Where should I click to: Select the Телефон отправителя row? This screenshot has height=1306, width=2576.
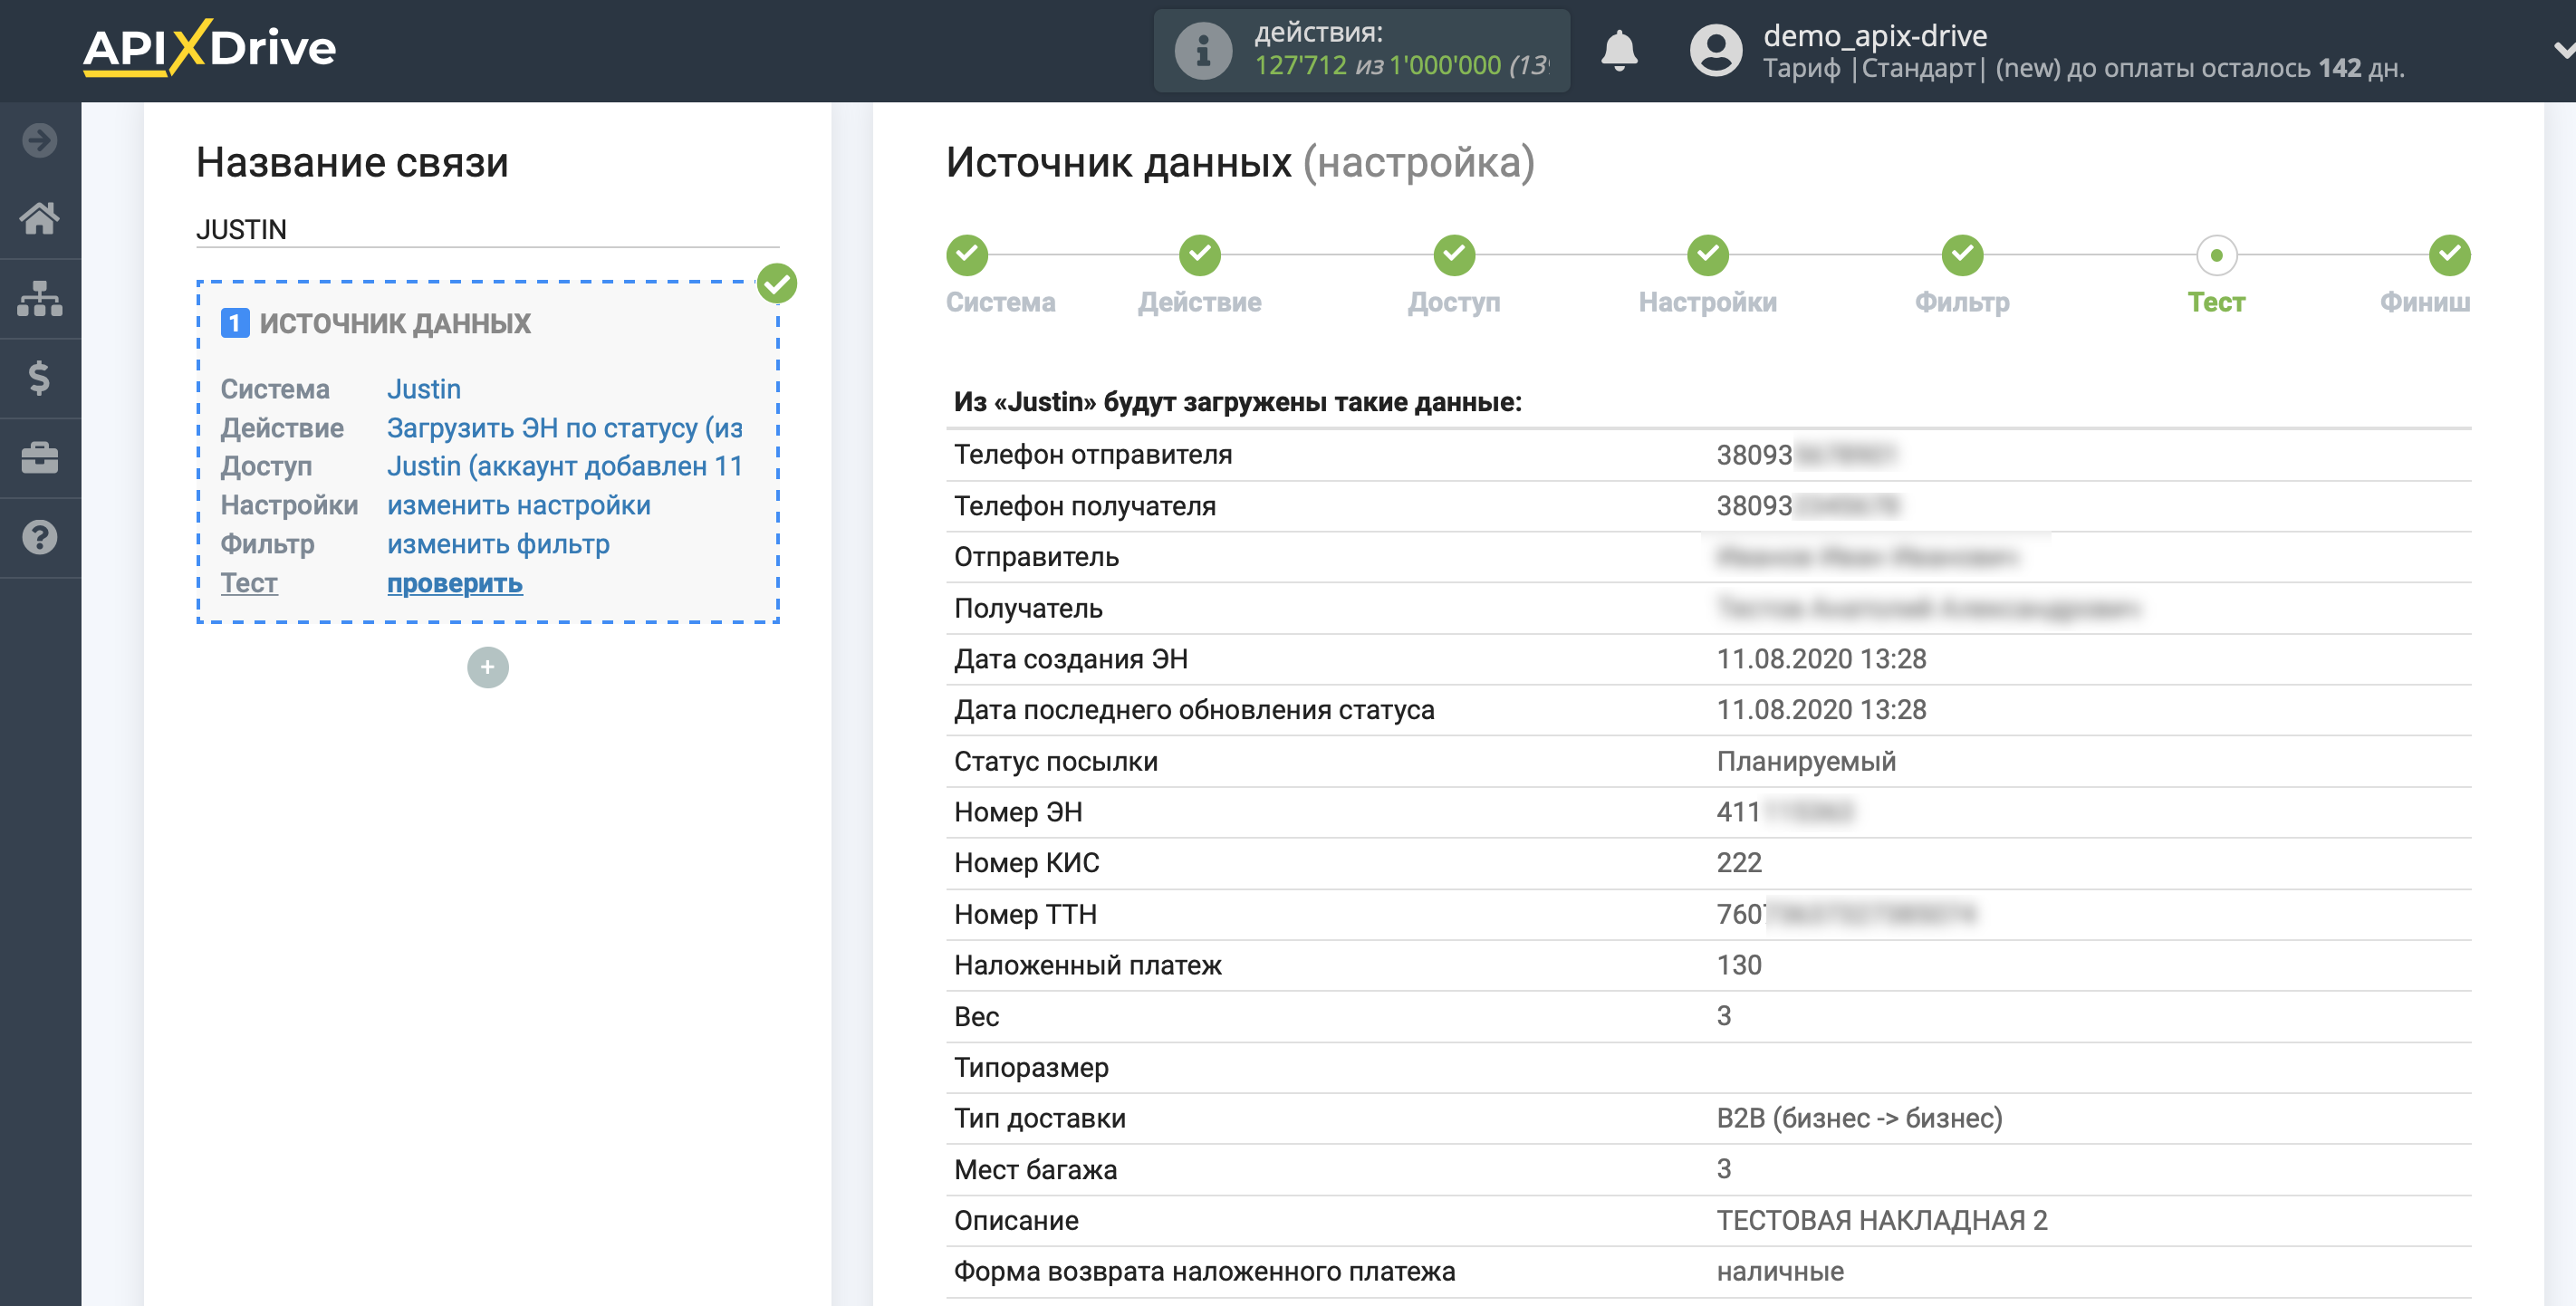1709,455
